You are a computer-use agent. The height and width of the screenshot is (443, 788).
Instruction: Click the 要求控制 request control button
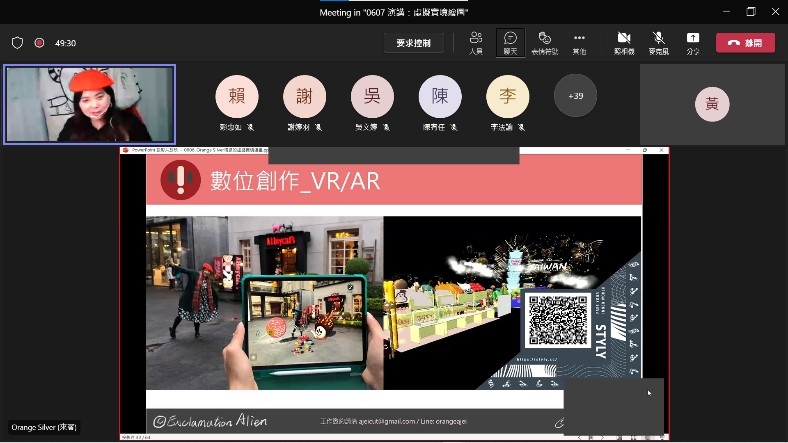[x=413, y=43]
